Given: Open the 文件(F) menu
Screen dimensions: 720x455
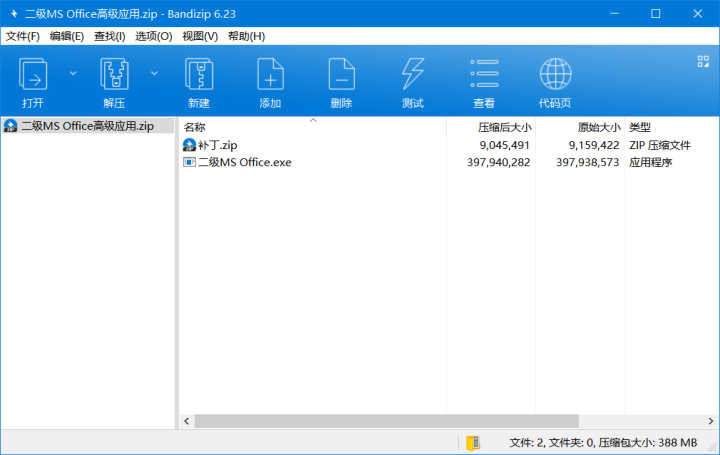Looking at the screenshot, I should coord(23,36).
